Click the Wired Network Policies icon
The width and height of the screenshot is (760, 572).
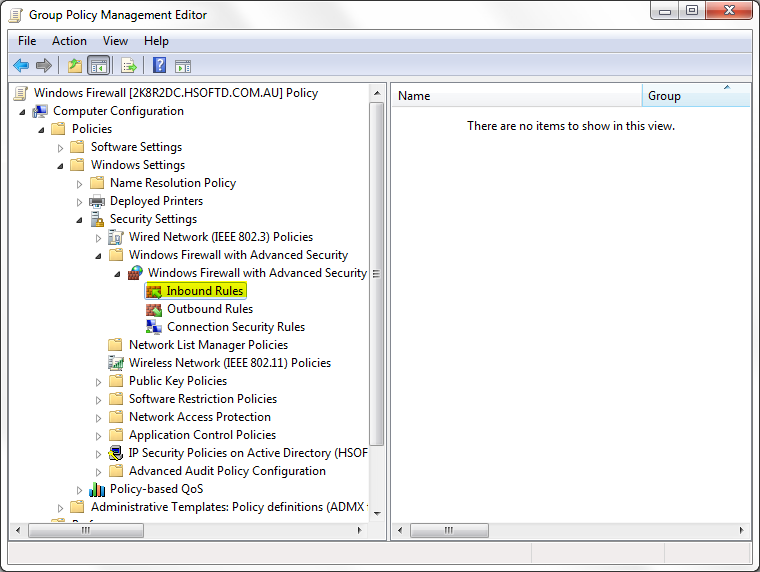115,237
